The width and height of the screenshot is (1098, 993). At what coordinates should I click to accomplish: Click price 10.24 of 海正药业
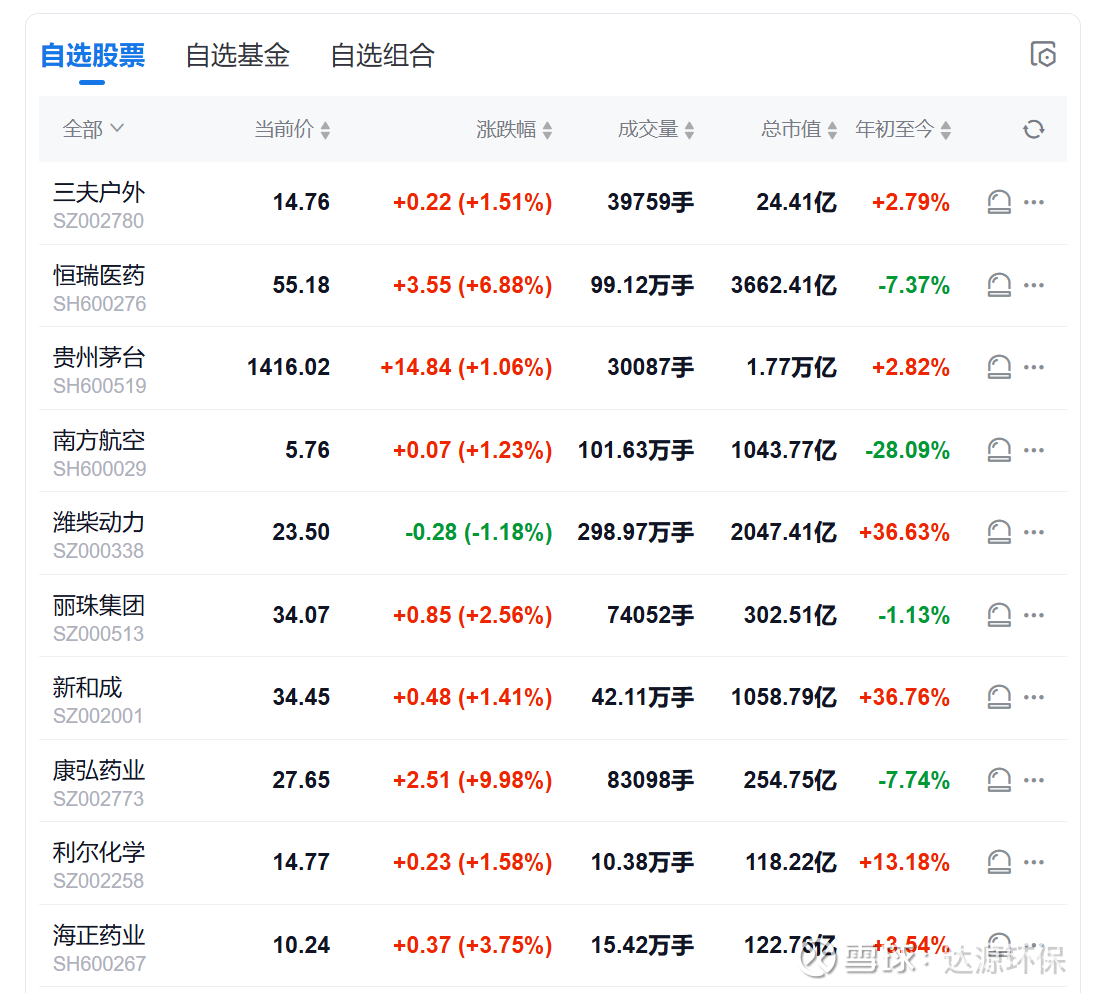(301, 945)
